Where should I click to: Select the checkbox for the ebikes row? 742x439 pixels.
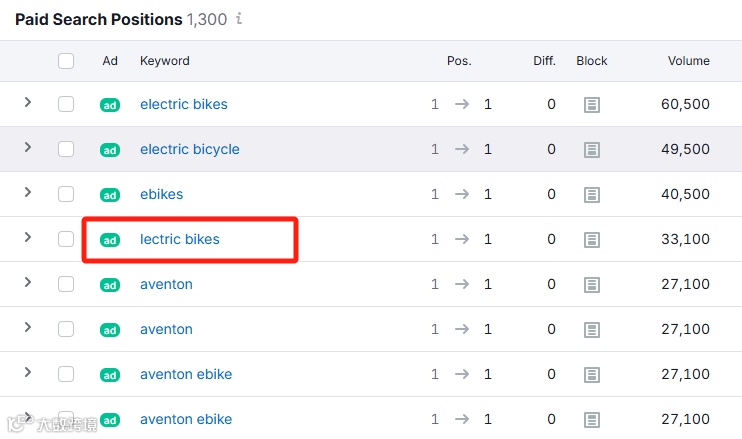pyautogui.click(x=66, y=194)
